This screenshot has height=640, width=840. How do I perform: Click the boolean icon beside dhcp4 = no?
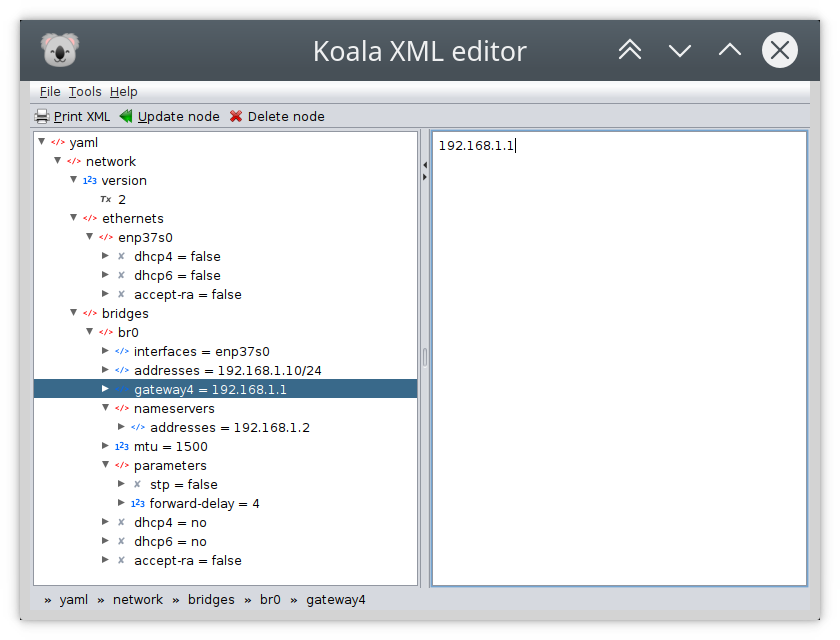[122, 523]
